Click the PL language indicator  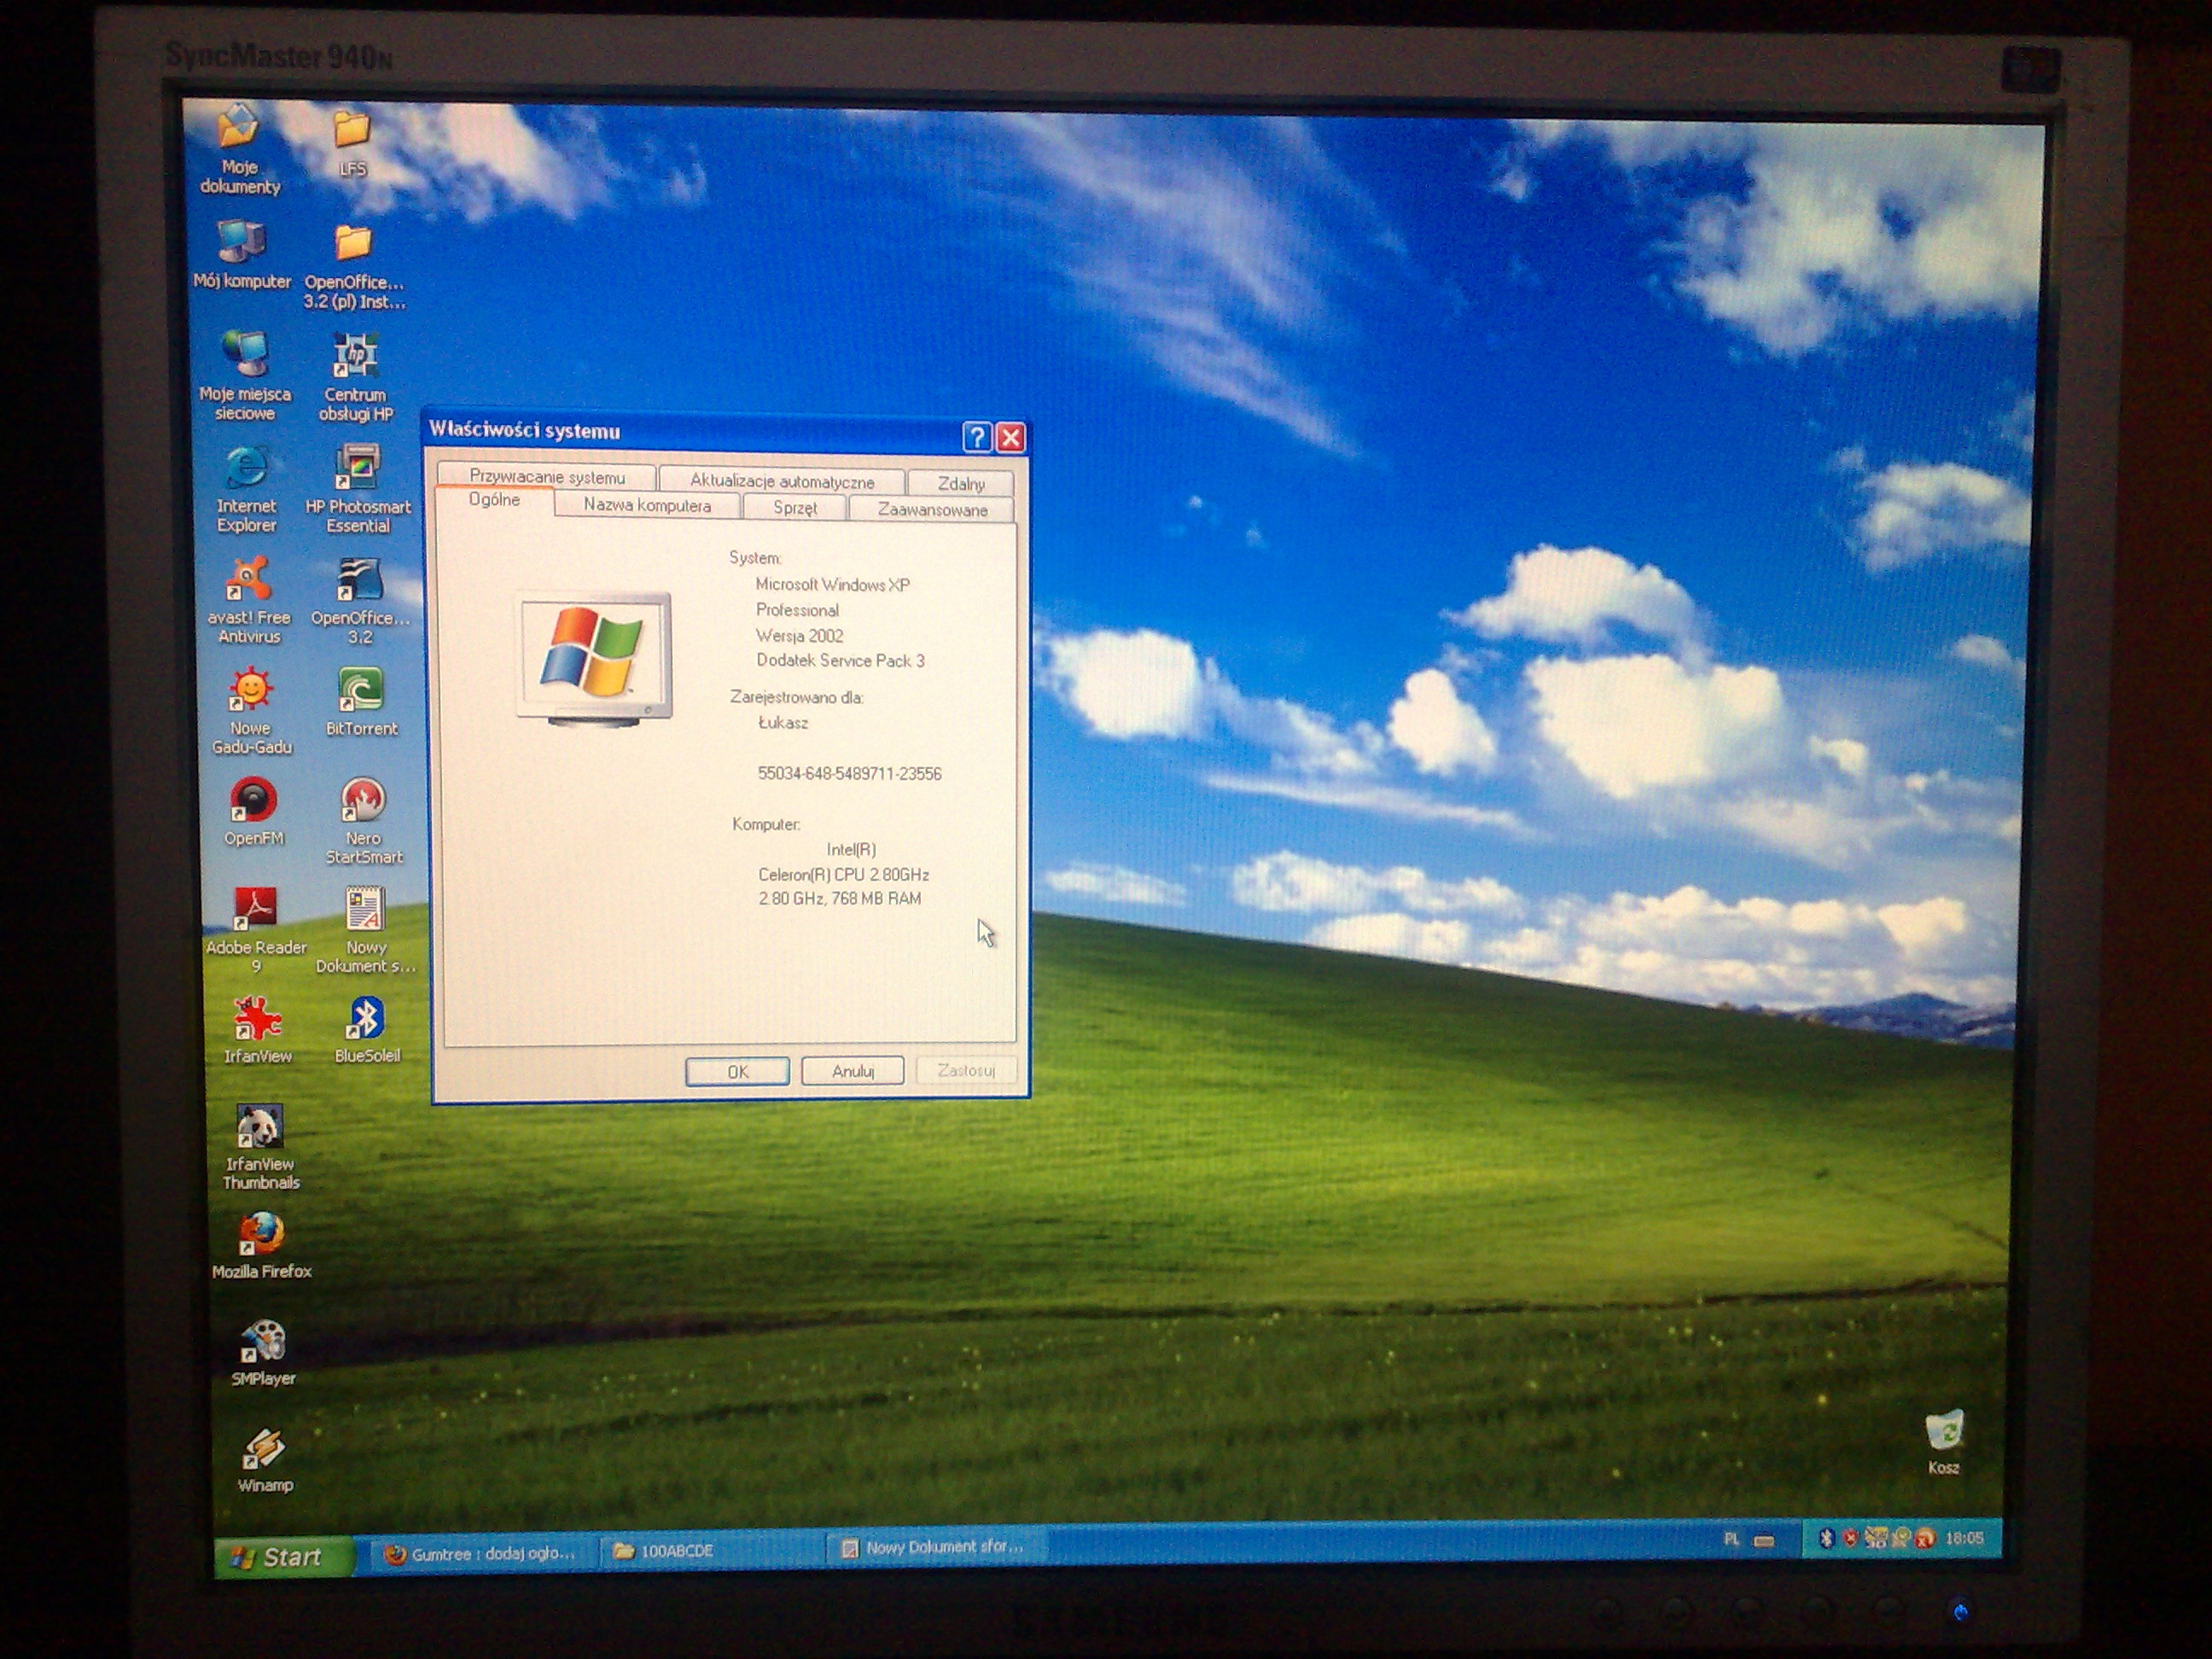pos(1731,1540)
